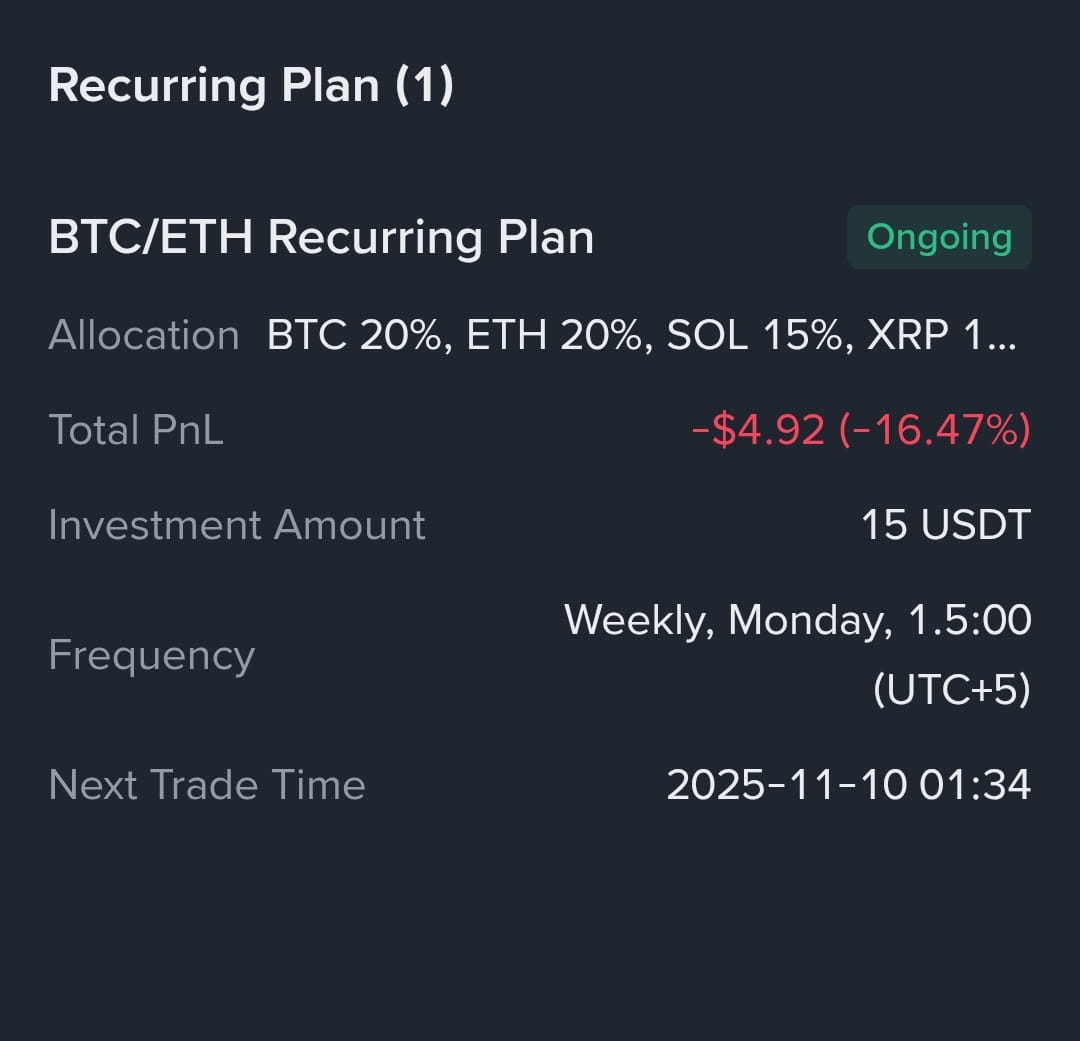This screenshot has width=1080, height=1041.
Task: Tap the red -$4.92 PnL value
Action: click(x=758, y=430)
